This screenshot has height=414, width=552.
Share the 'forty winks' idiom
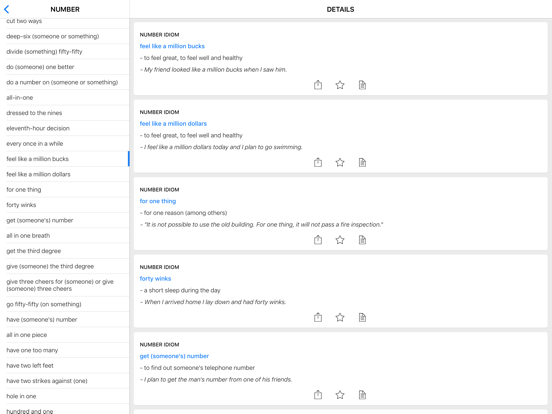coord(318,317)
